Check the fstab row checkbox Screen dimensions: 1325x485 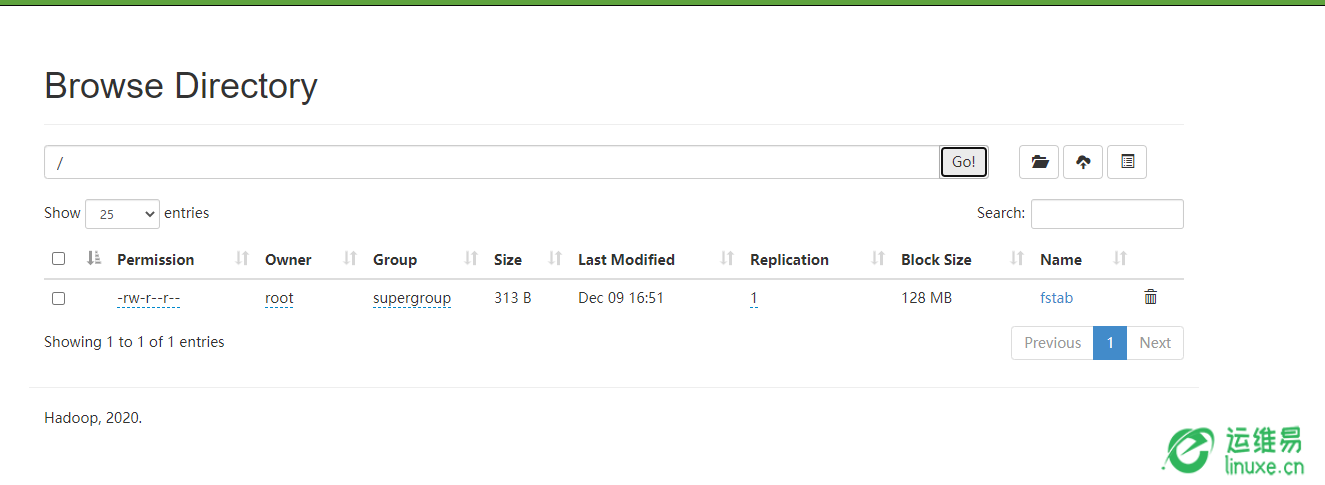[58, 298]
